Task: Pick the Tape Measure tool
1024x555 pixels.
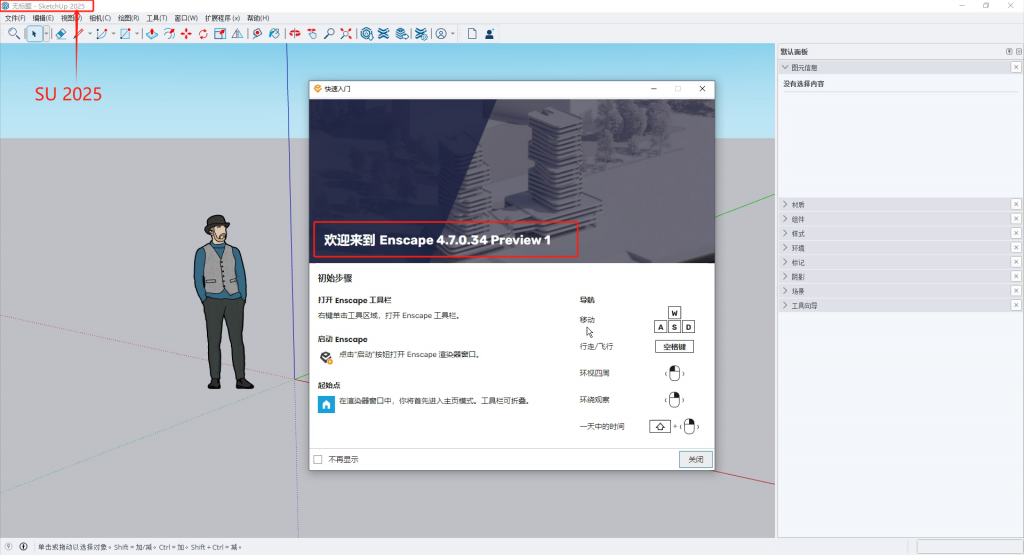Action: click(x=257, y=33)
